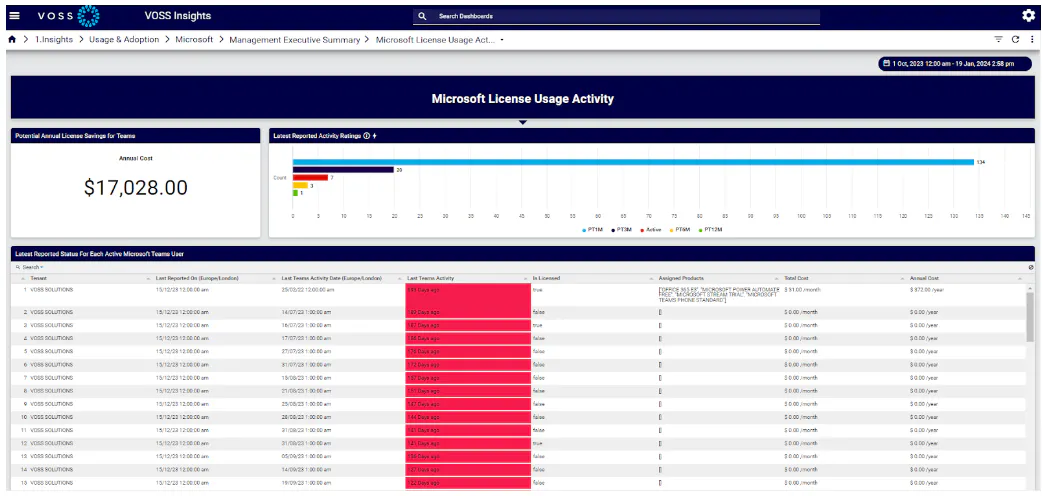Click 14/07/23 1:00:00 am activity date cell
This screenshot has height=496, width=1042.
[306, 312]
